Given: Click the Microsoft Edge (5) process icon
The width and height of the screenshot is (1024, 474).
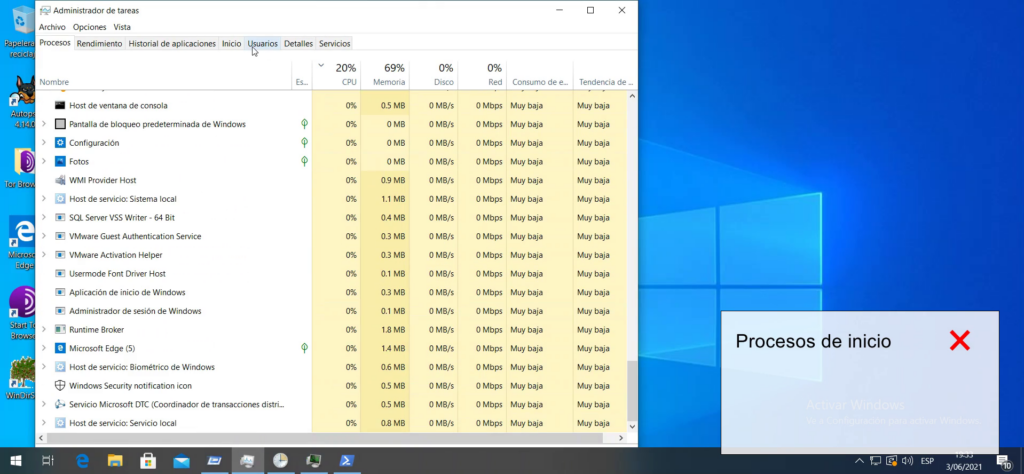Looking at the screenshot, I should 60,348.
